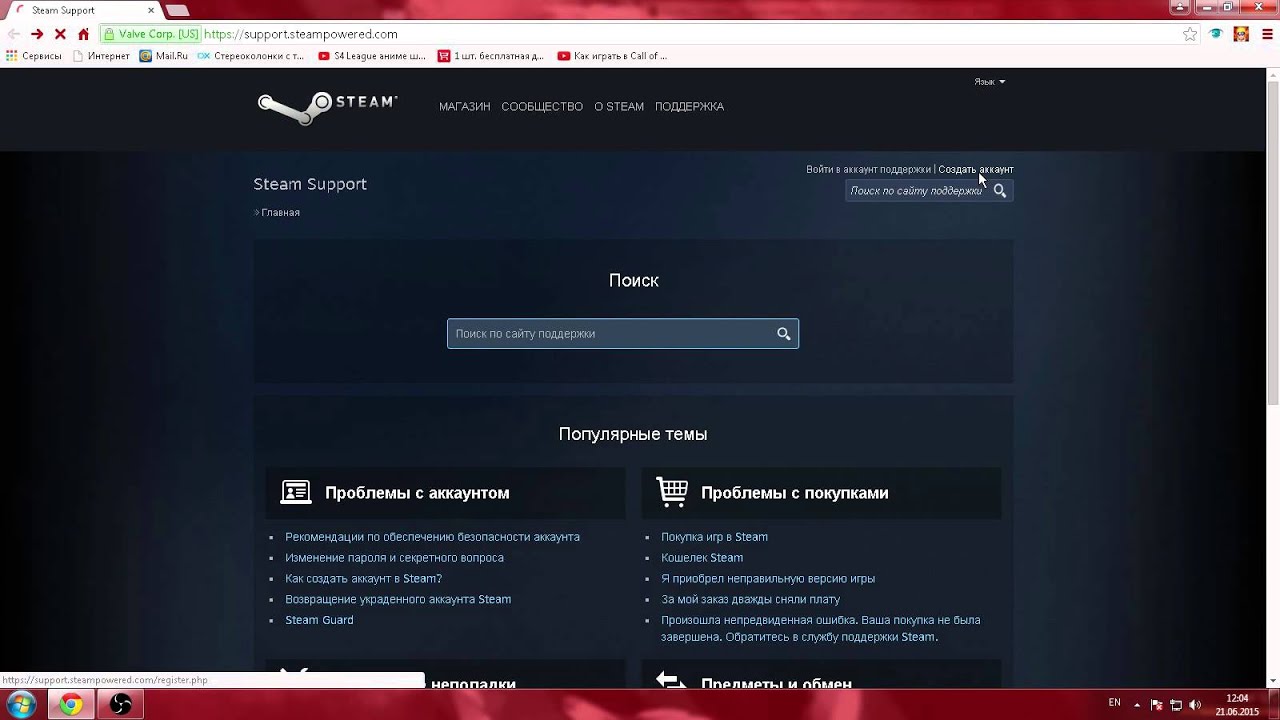Open the Язык language dropdown
Image resolution: width=1280 pixels, height=720 pixels.
[x=989, y=82]
